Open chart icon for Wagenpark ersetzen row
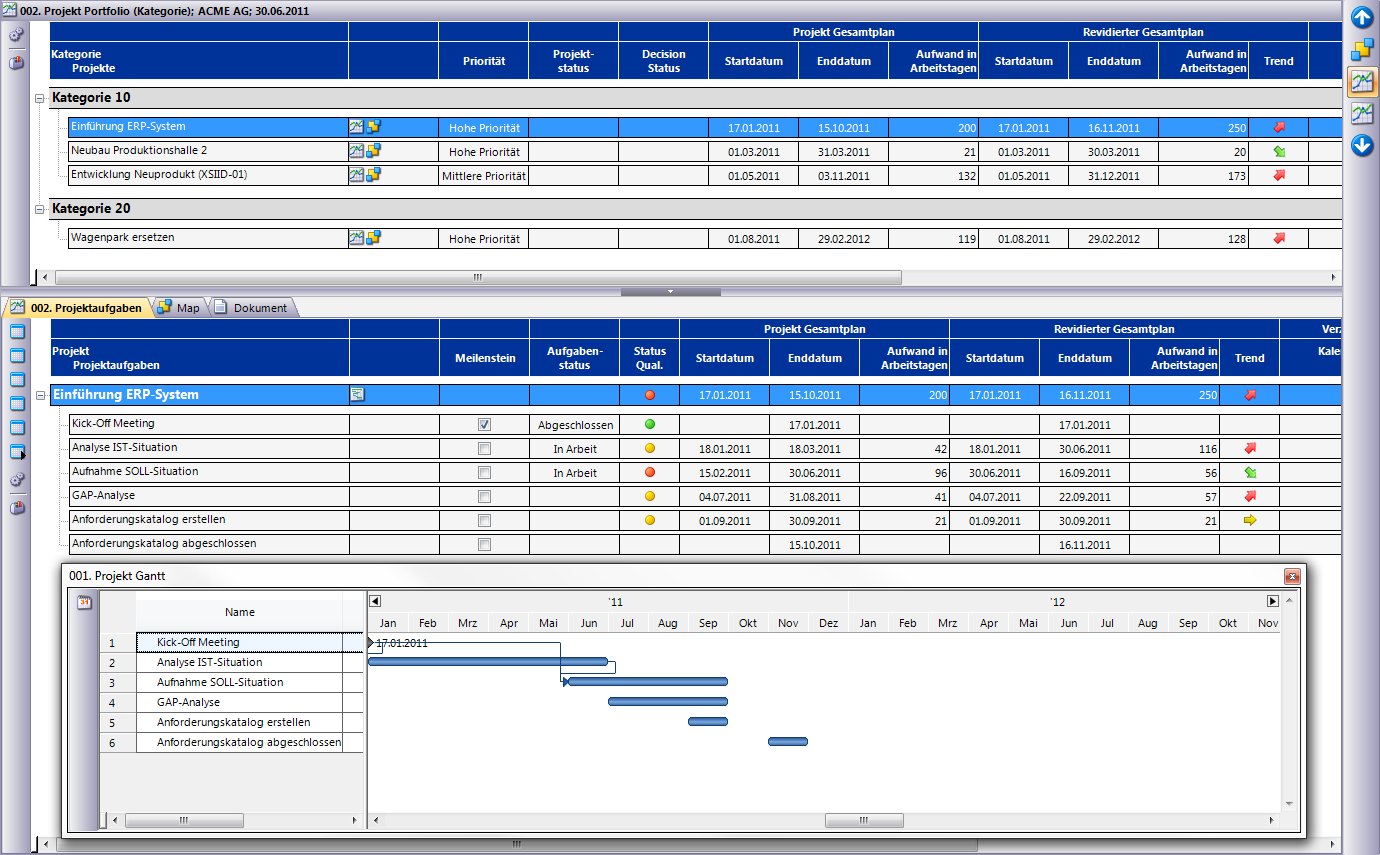1380x855 pixels. coord(356,238)
